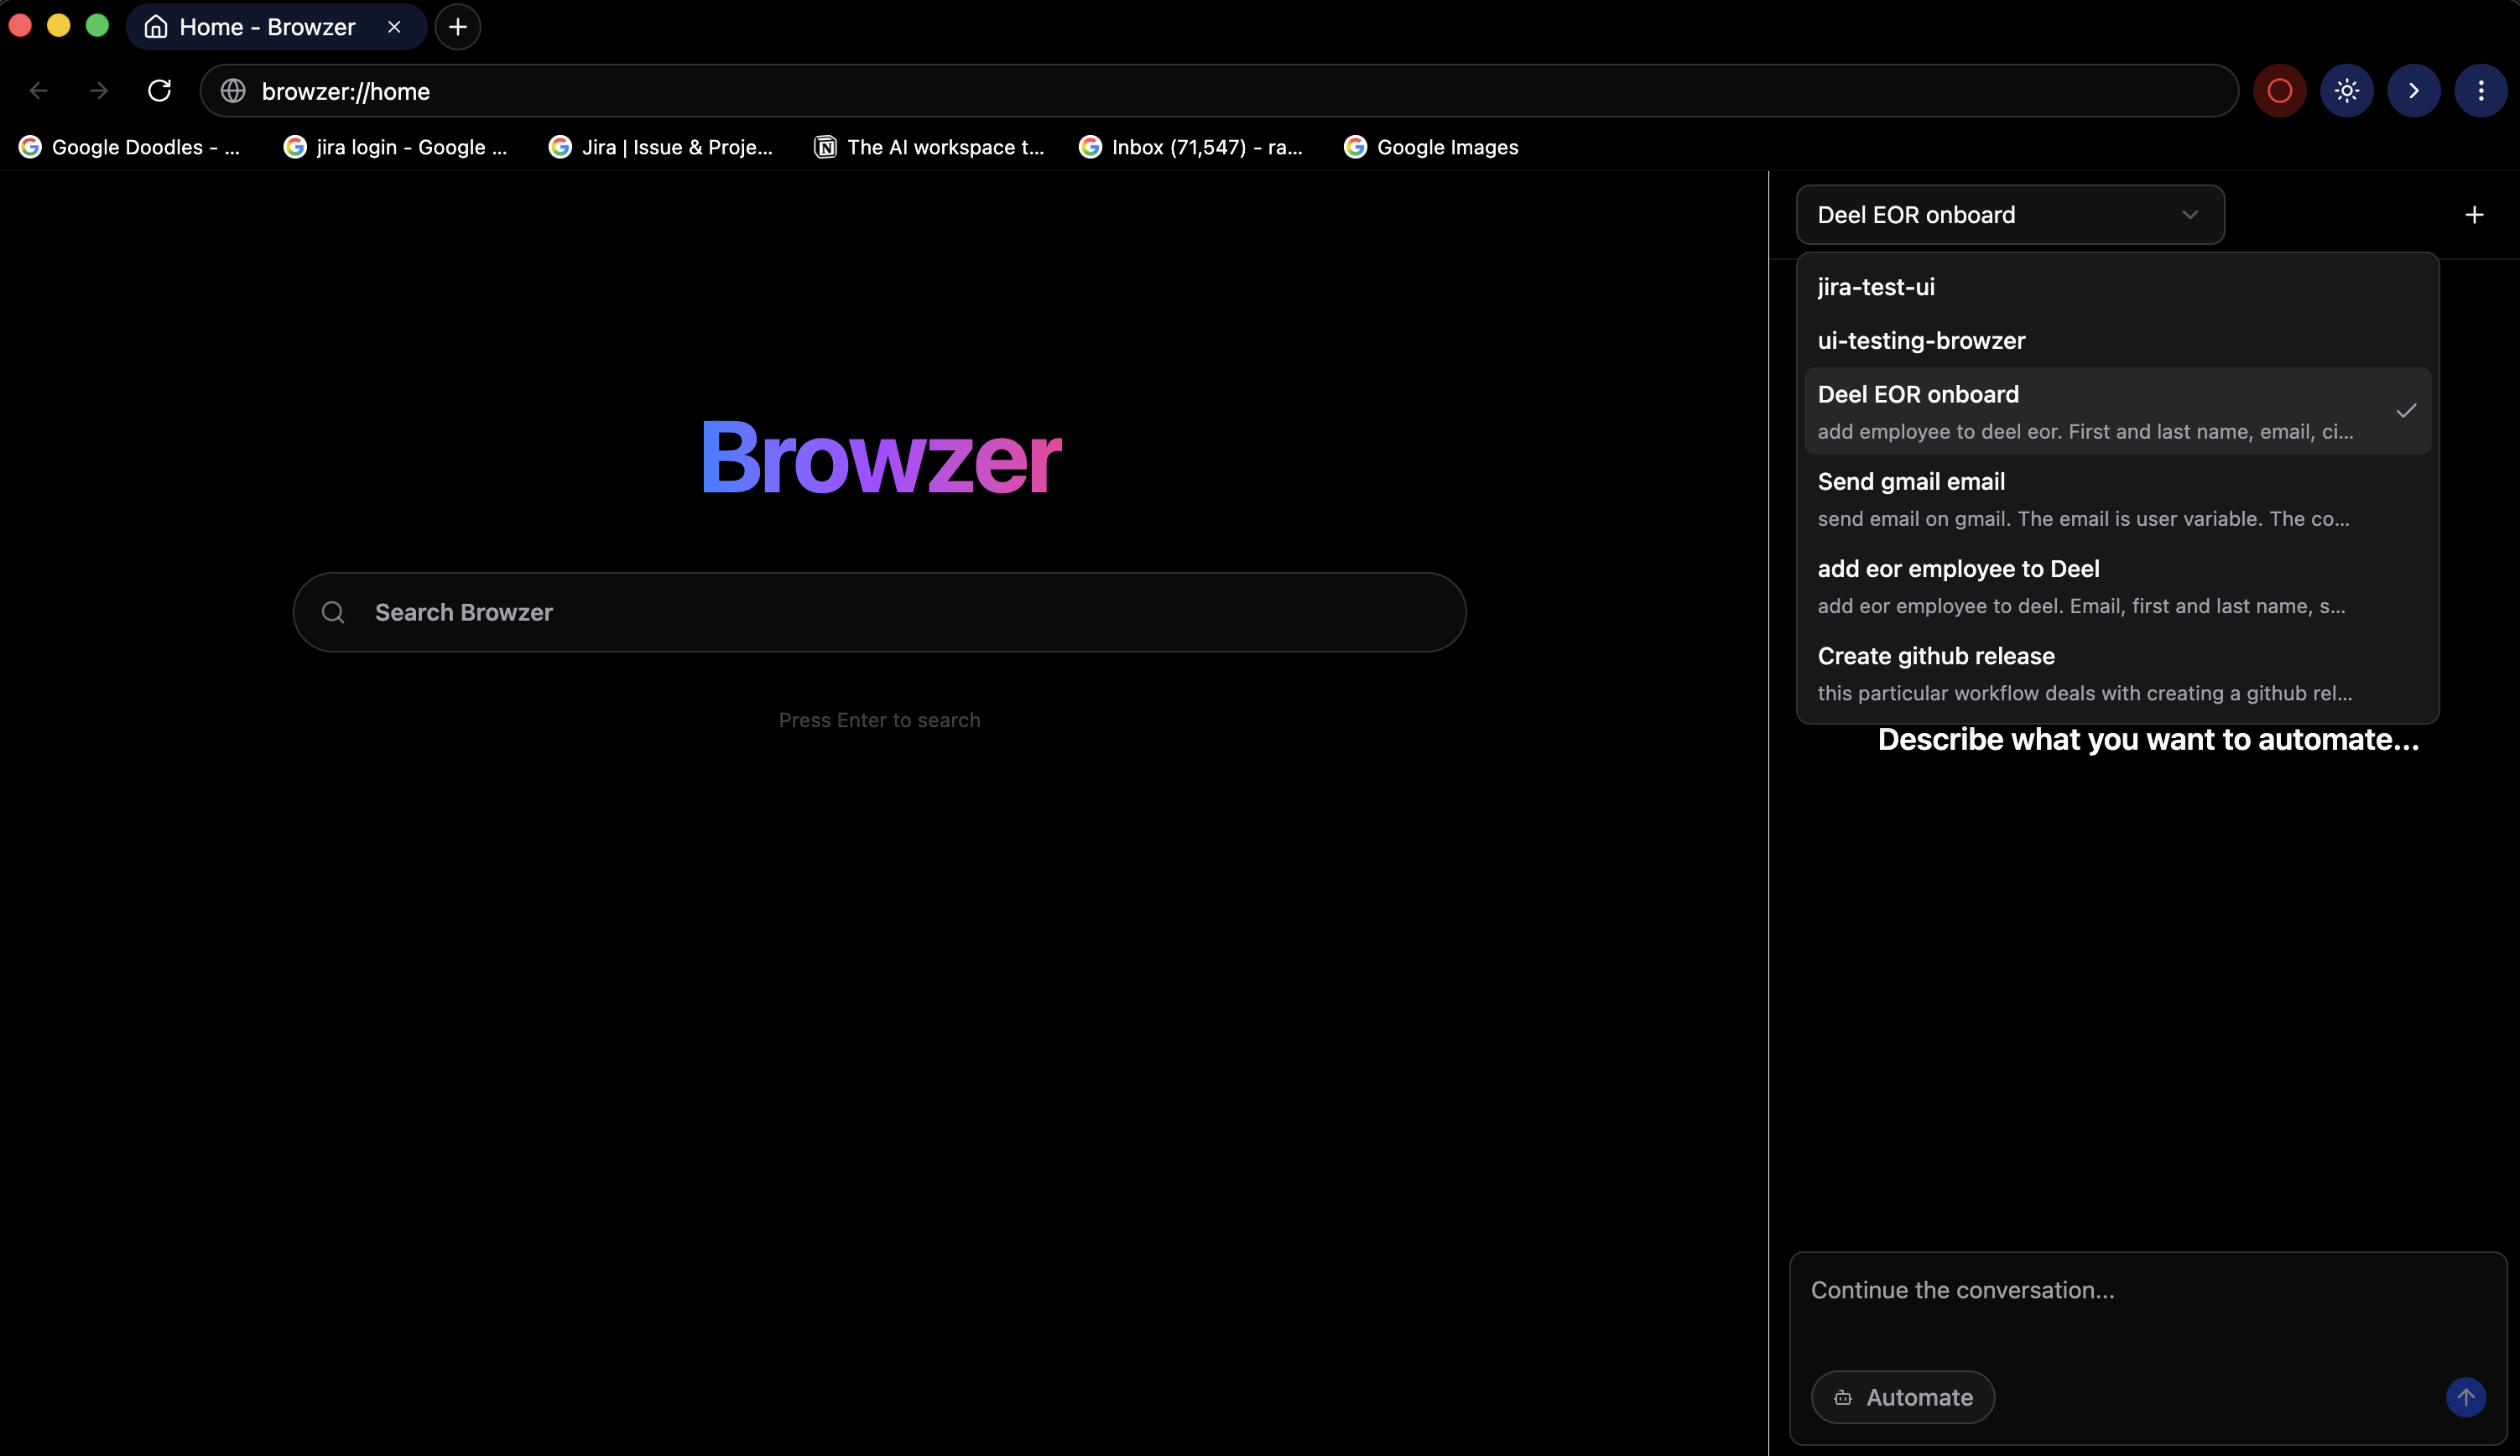
Task: Click the Automate button
Action: coord(1902,1397)
